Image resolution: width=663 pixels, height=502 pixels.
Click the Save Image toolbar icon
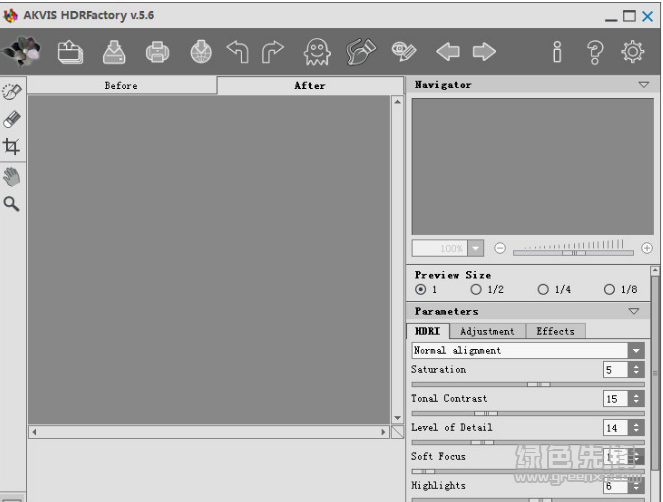click(x=114, y=52)
